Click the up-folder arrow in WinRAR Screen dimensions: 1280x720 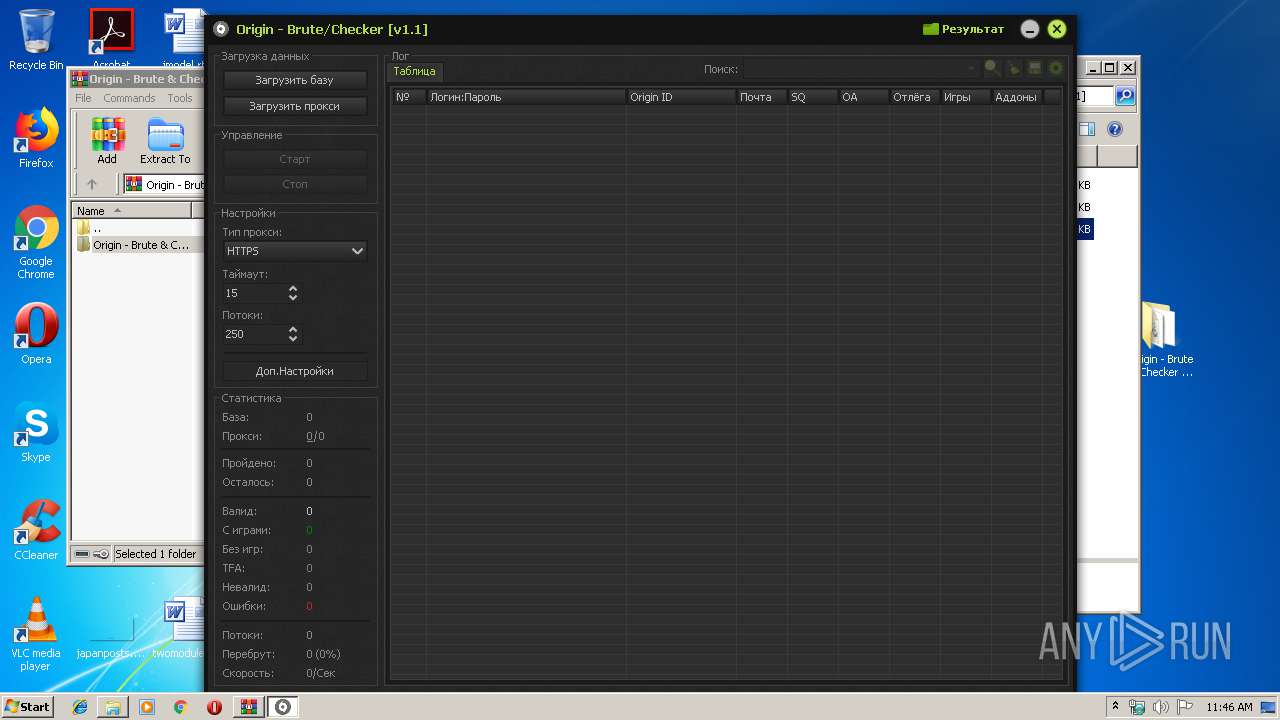92,184
